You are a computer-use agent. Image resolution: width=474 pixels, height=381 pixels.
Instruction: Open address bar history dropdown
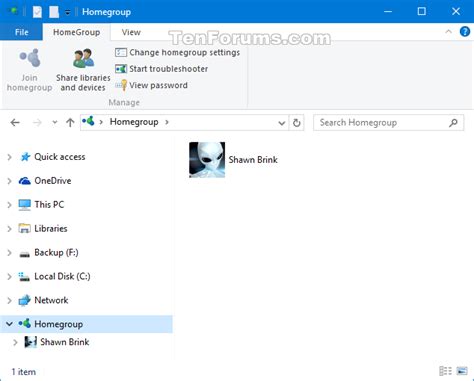282,123
